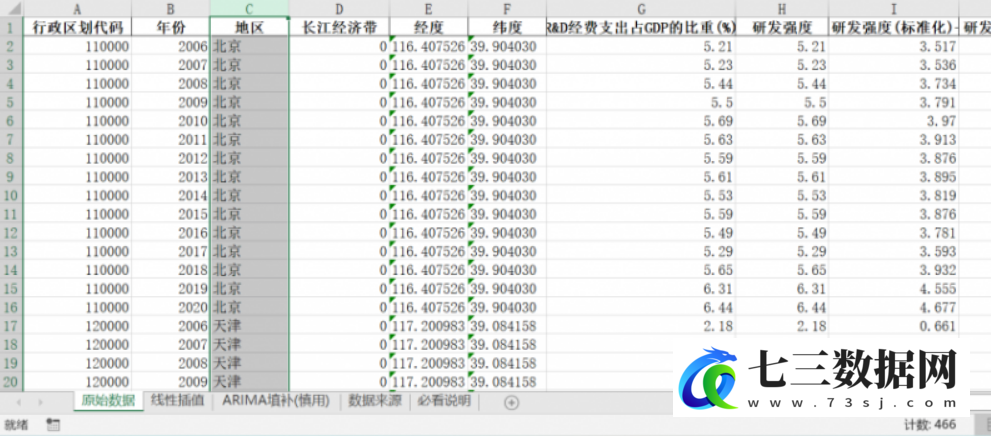Click the 地区 header cell

249,27
